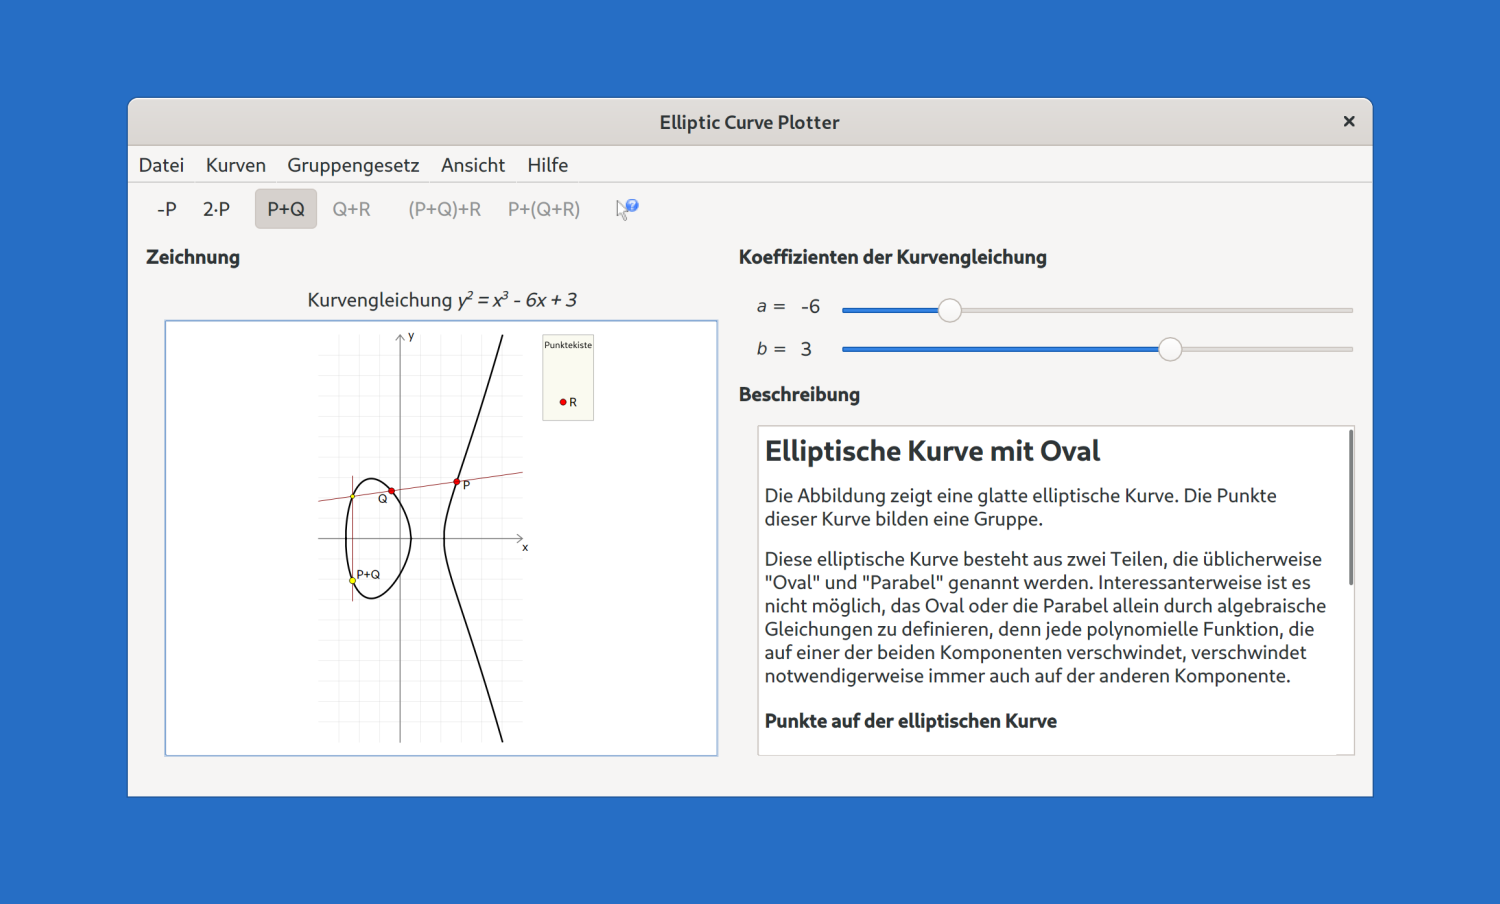Click the "Zeichnung" section heading
The width and height of the screenshot is (1500, 904).
[x=193, y=257]
